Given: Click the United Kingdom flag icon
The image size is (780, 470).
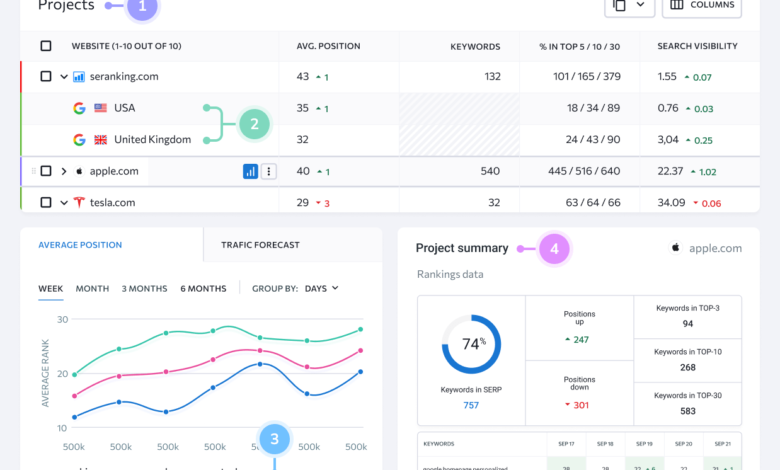Looking at the screenshot, I should 100,140.
